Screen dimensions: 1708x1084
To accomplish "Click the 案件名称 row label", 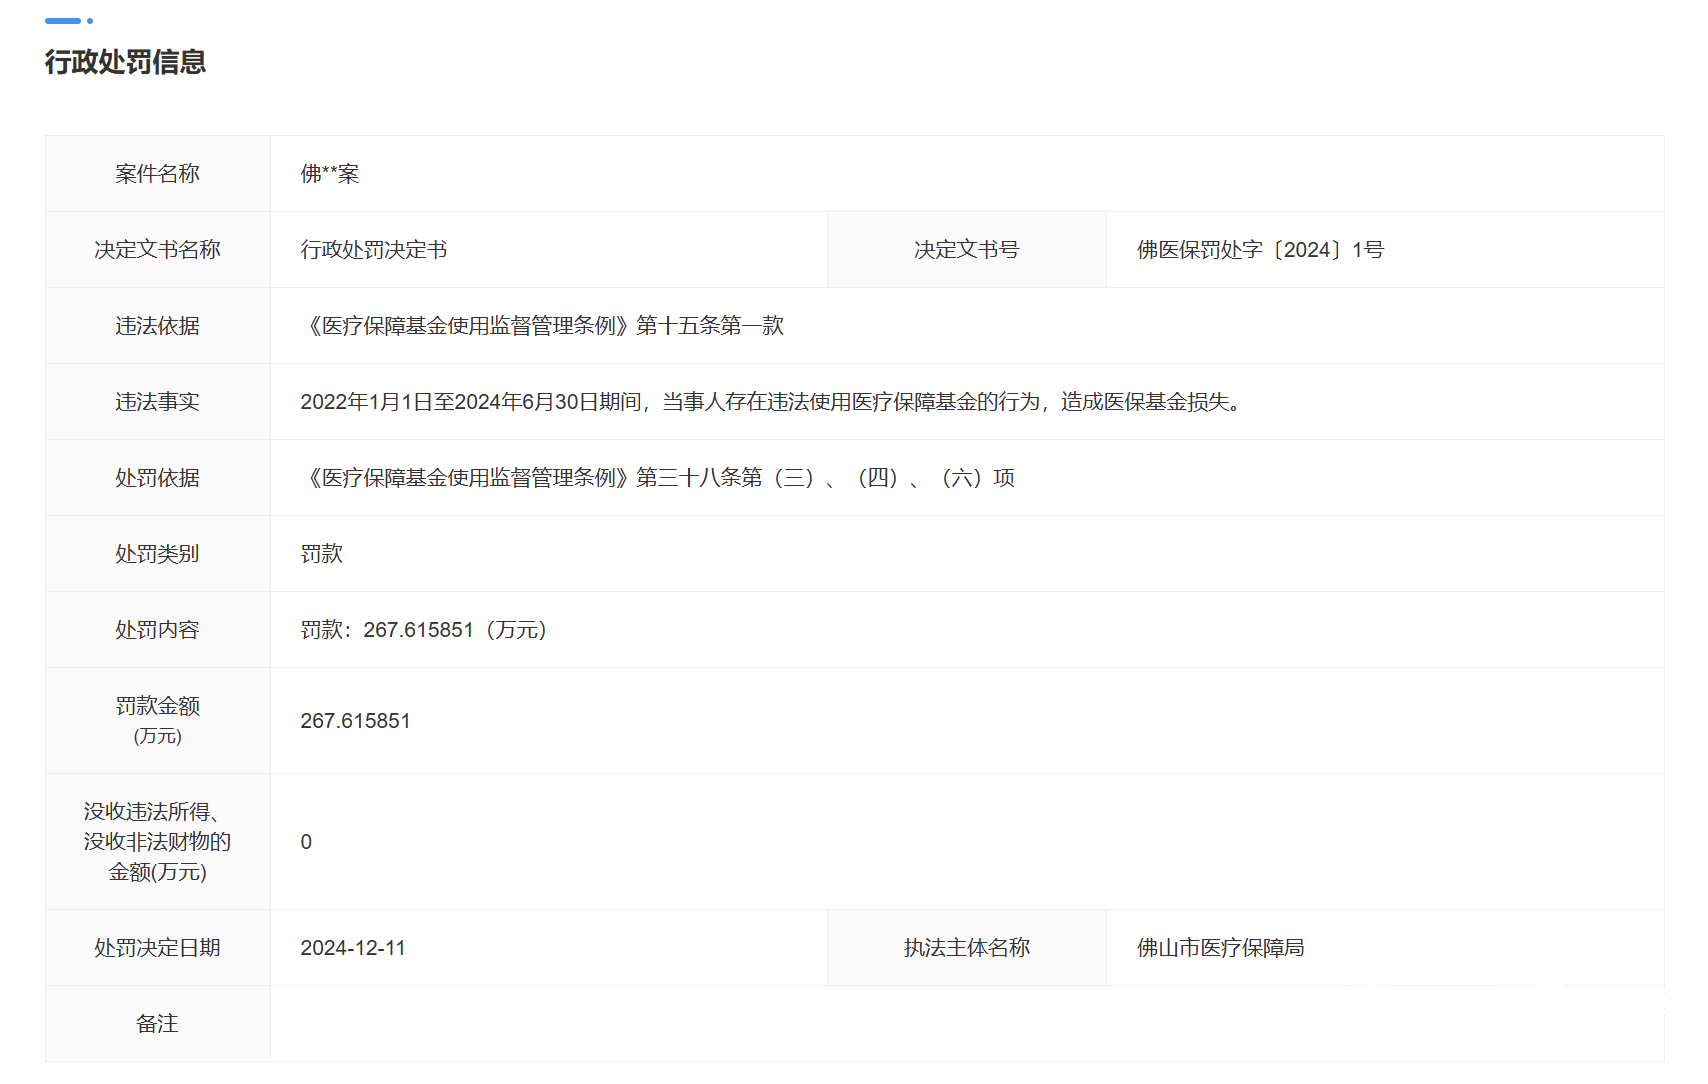I will (156, 173).
